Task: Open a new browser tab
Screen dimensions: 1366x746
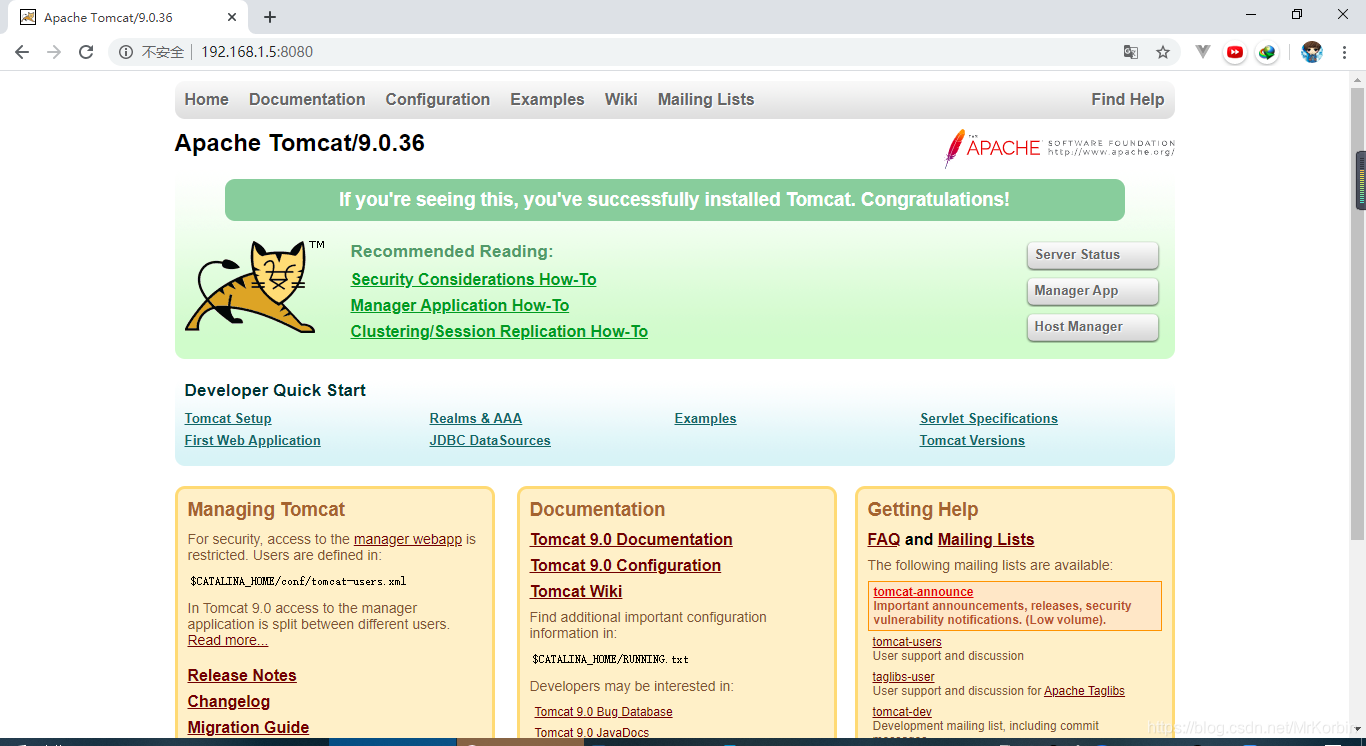Action: click(x=270, y=17)
